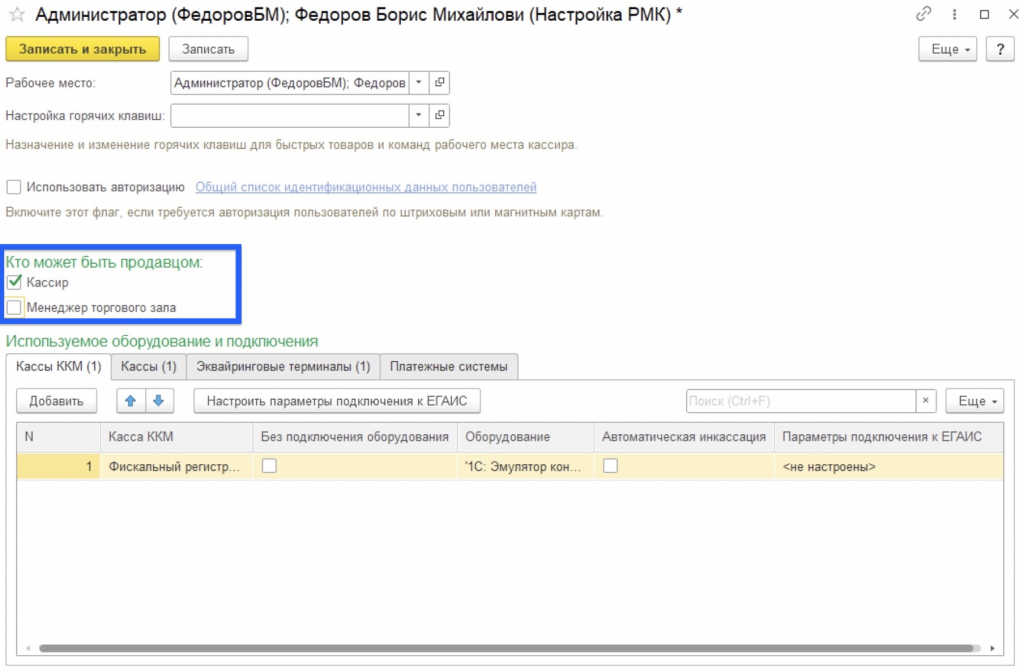Move row down with blue arrow
Screen dimensions: 1024x672
(159, 401)
